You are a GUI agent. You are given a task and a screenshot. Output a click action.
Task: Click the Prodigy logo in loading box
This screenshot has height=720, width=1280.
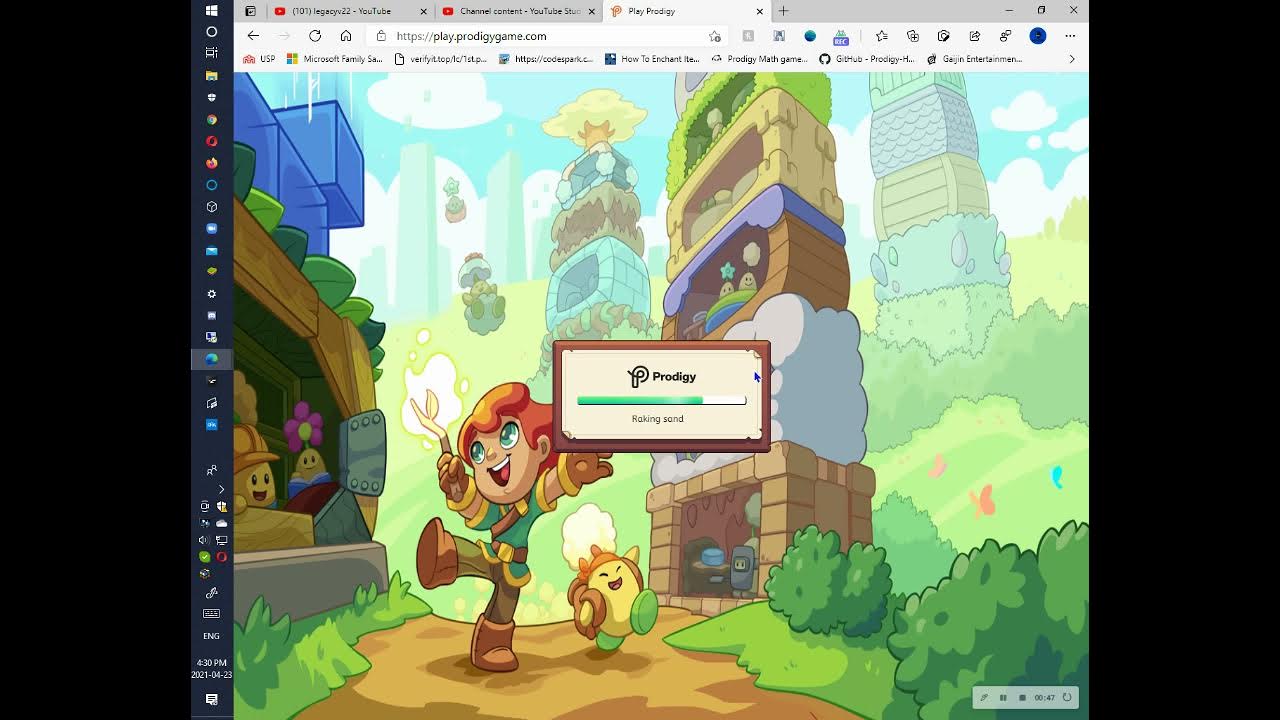pos(661,376)
